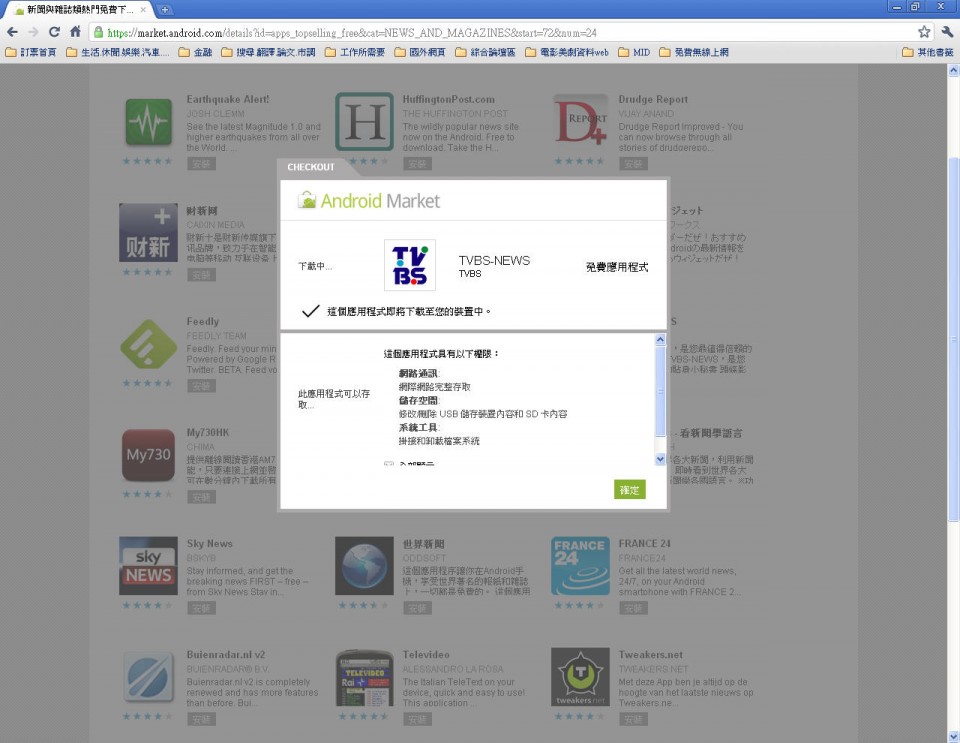Open the 電影美劇資料web bookmark folder
Screen dimensions: 960x743
[567, 52]
